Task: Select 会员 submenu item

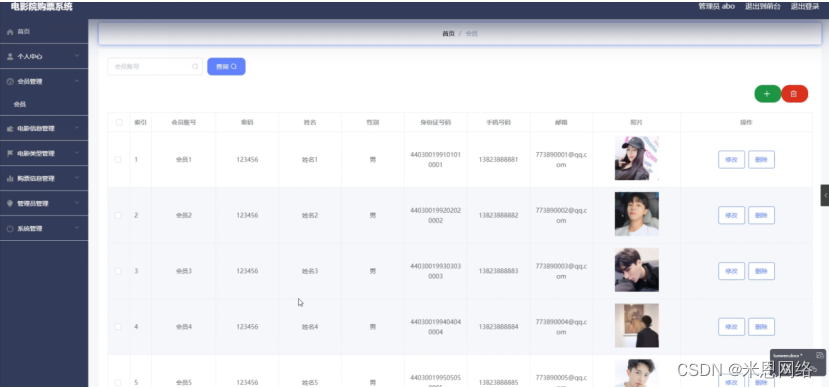Action: point(44,104)
